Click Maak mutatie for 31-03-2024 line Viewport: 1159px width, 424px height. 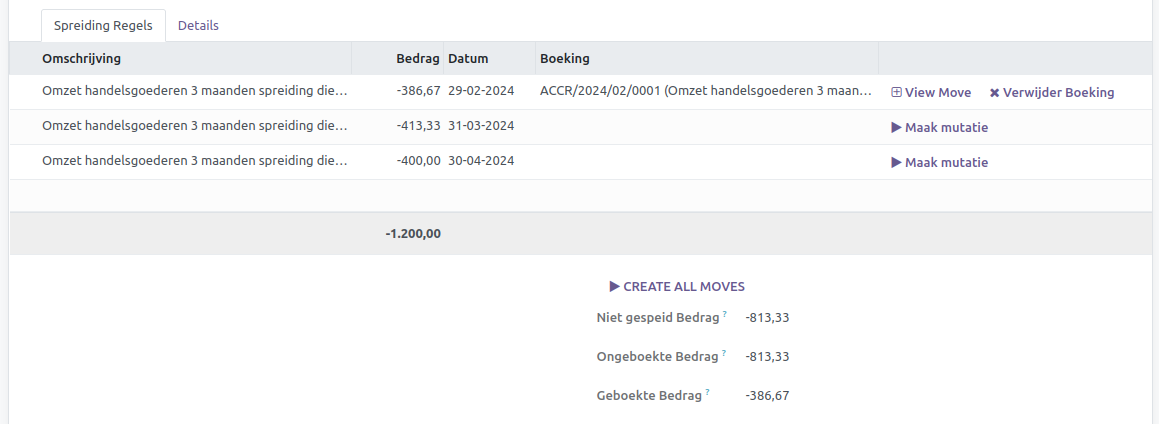(x=939, y=127)
